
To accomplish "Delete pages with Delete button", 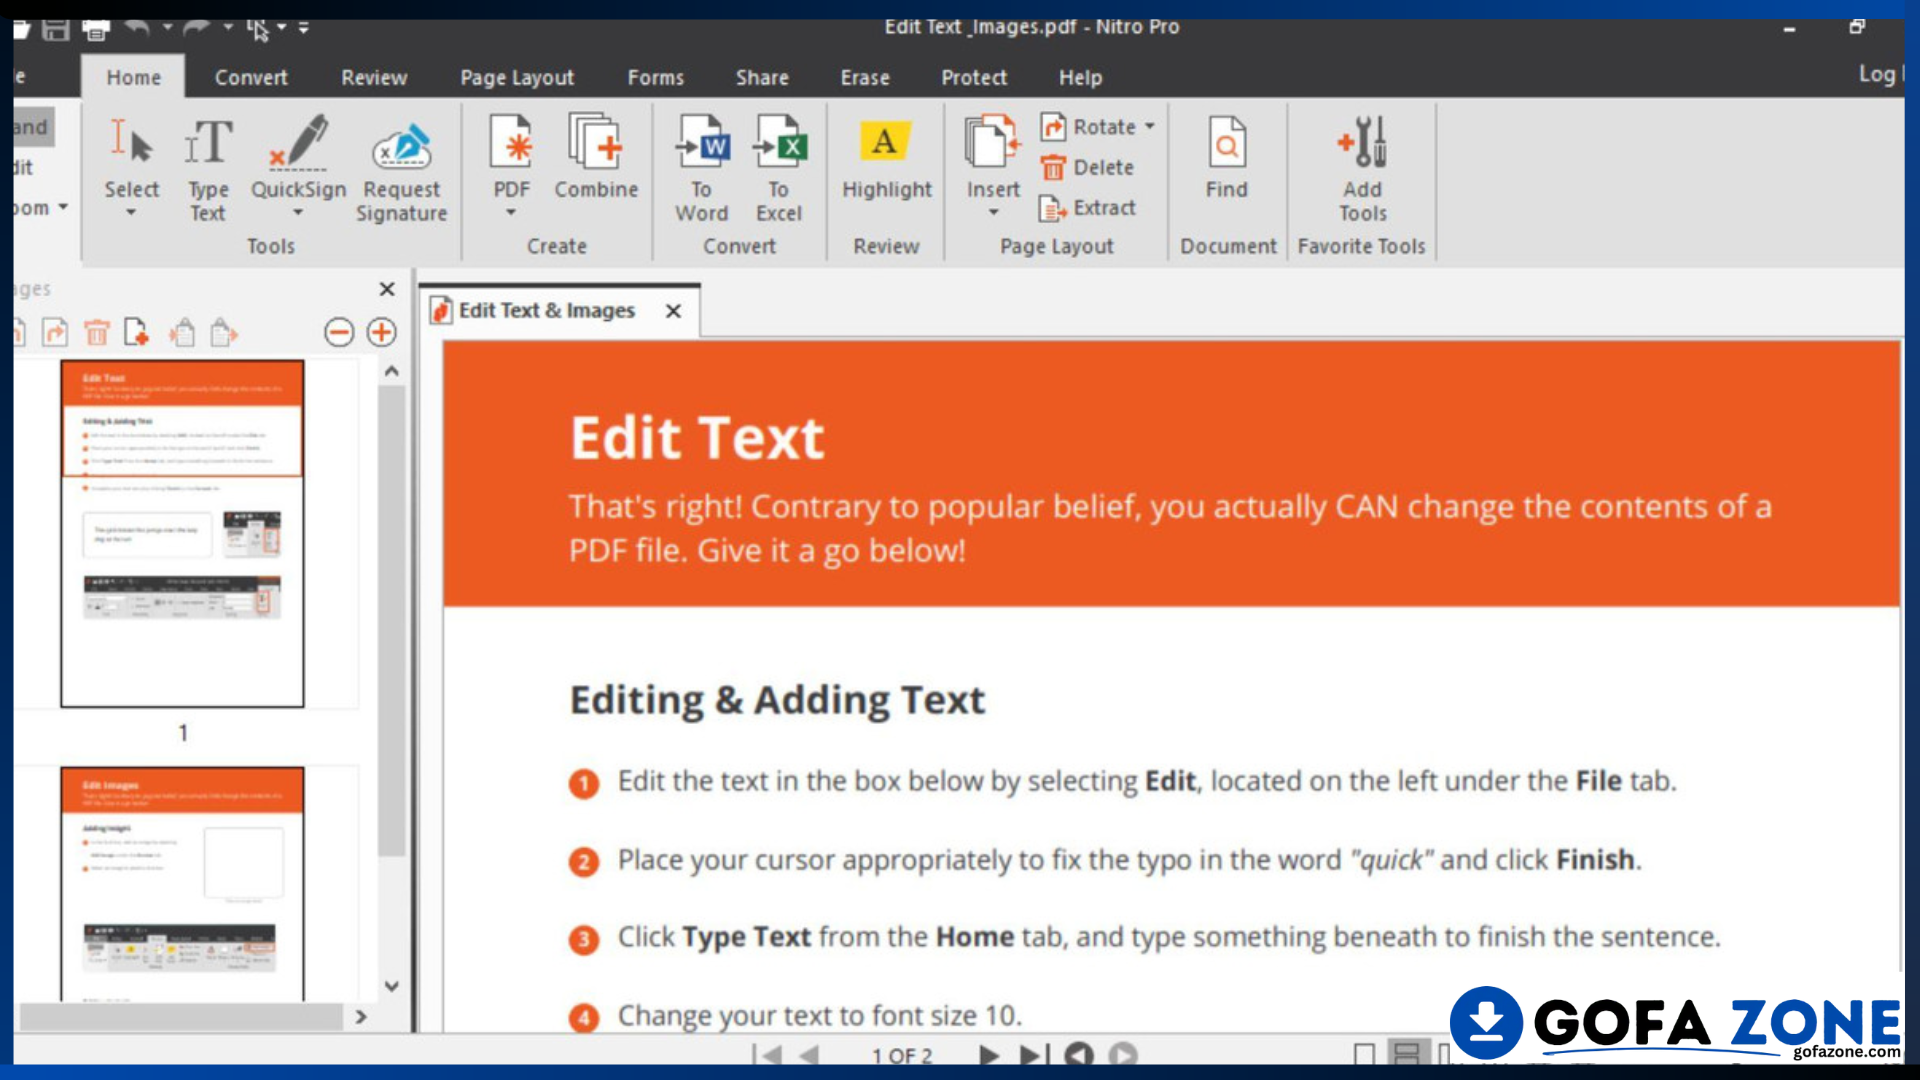I will (x=1087, y=167).
